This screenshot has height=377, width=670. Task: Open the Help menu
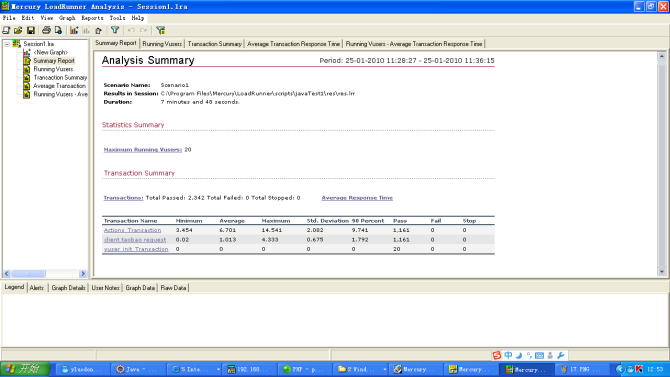click(138, 18)
